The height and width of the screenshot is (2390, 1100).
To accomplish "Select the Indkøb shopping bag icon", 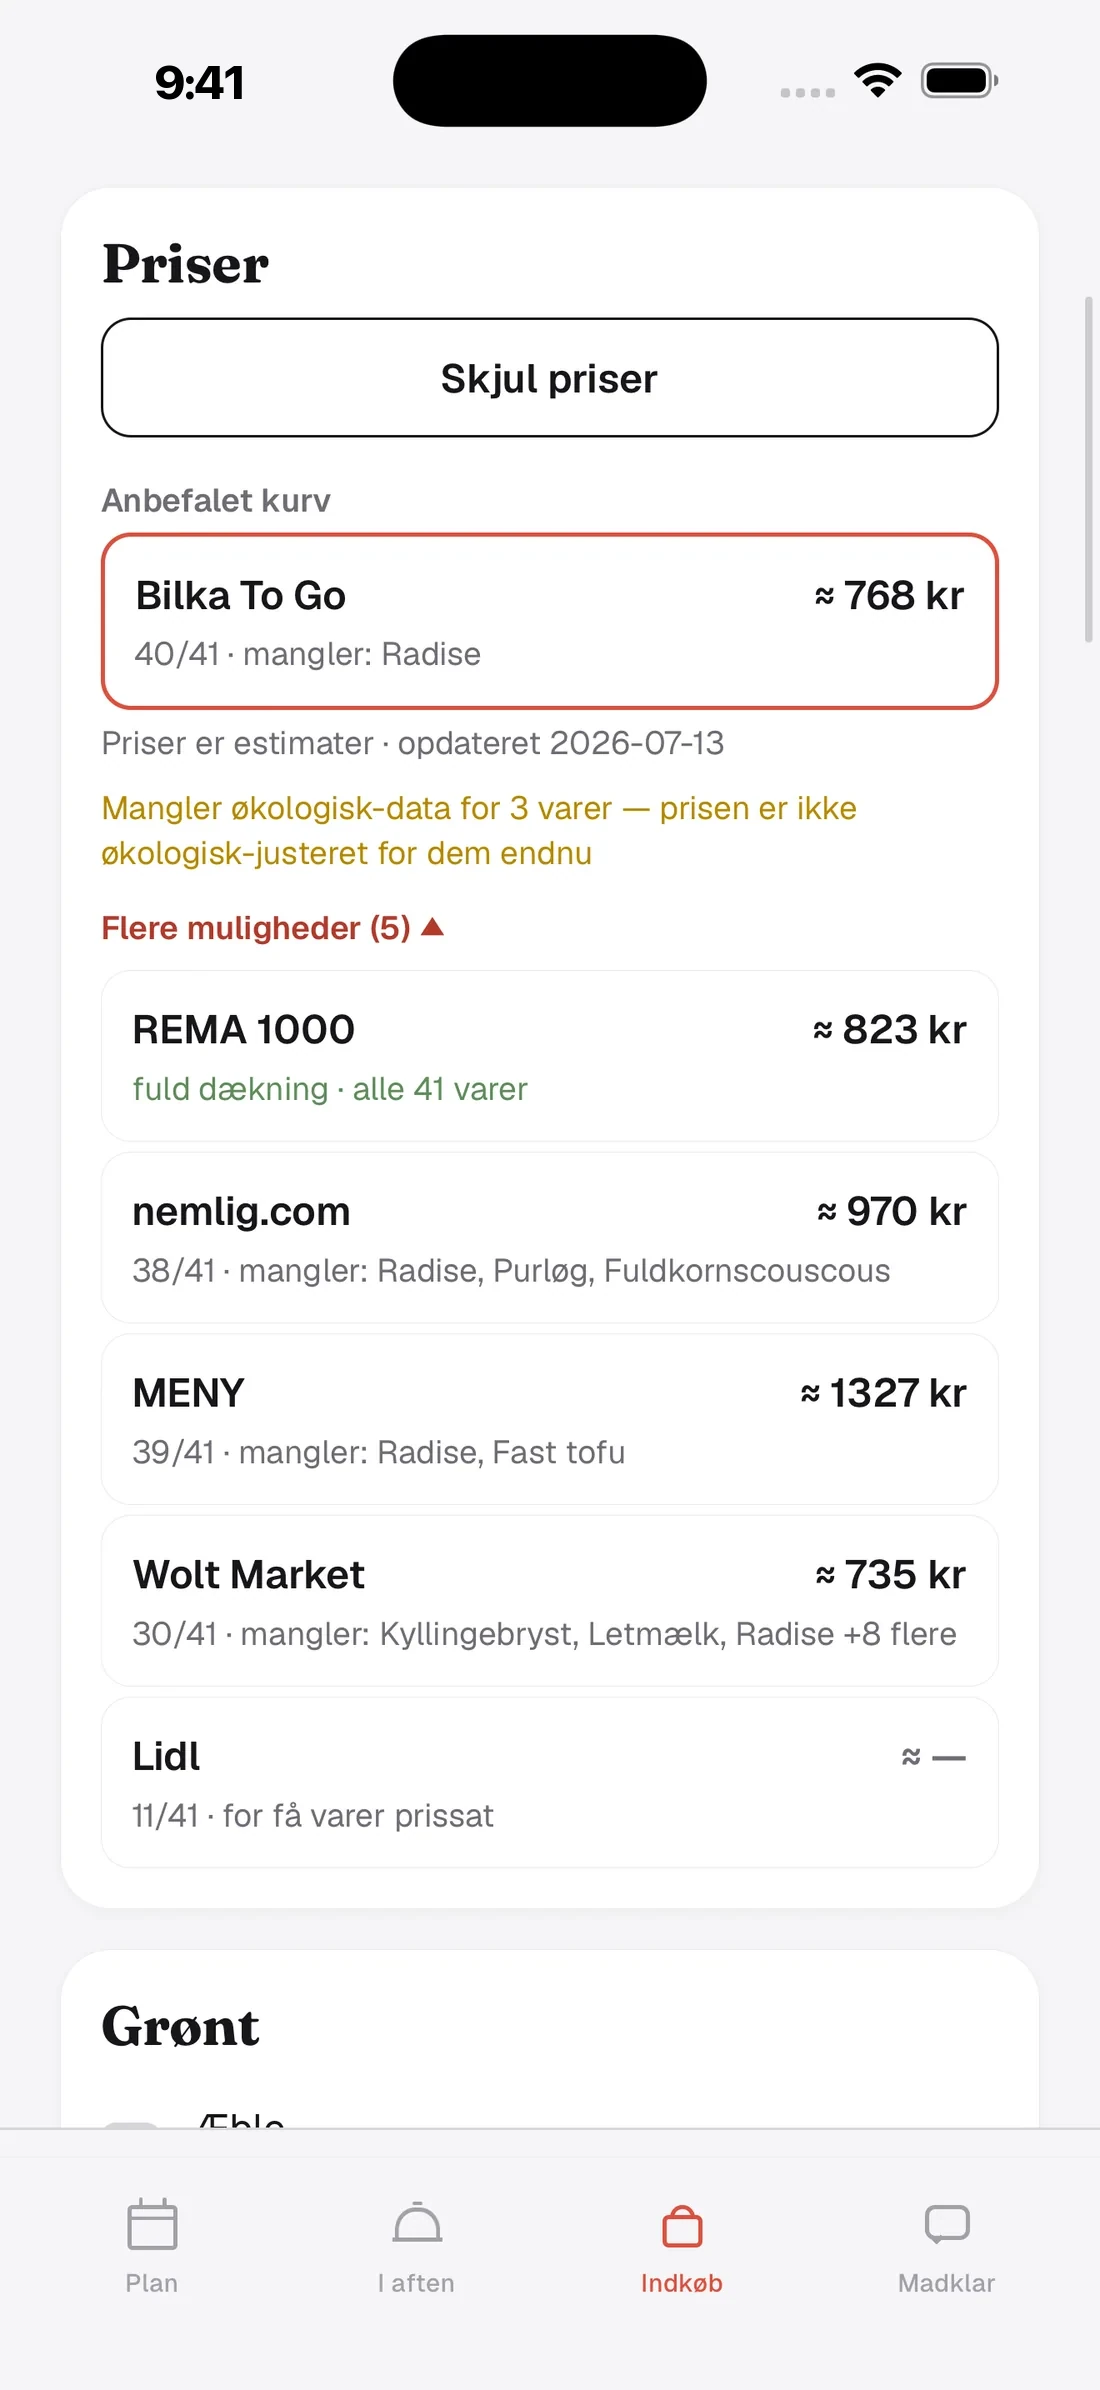I will [682, 2225].
